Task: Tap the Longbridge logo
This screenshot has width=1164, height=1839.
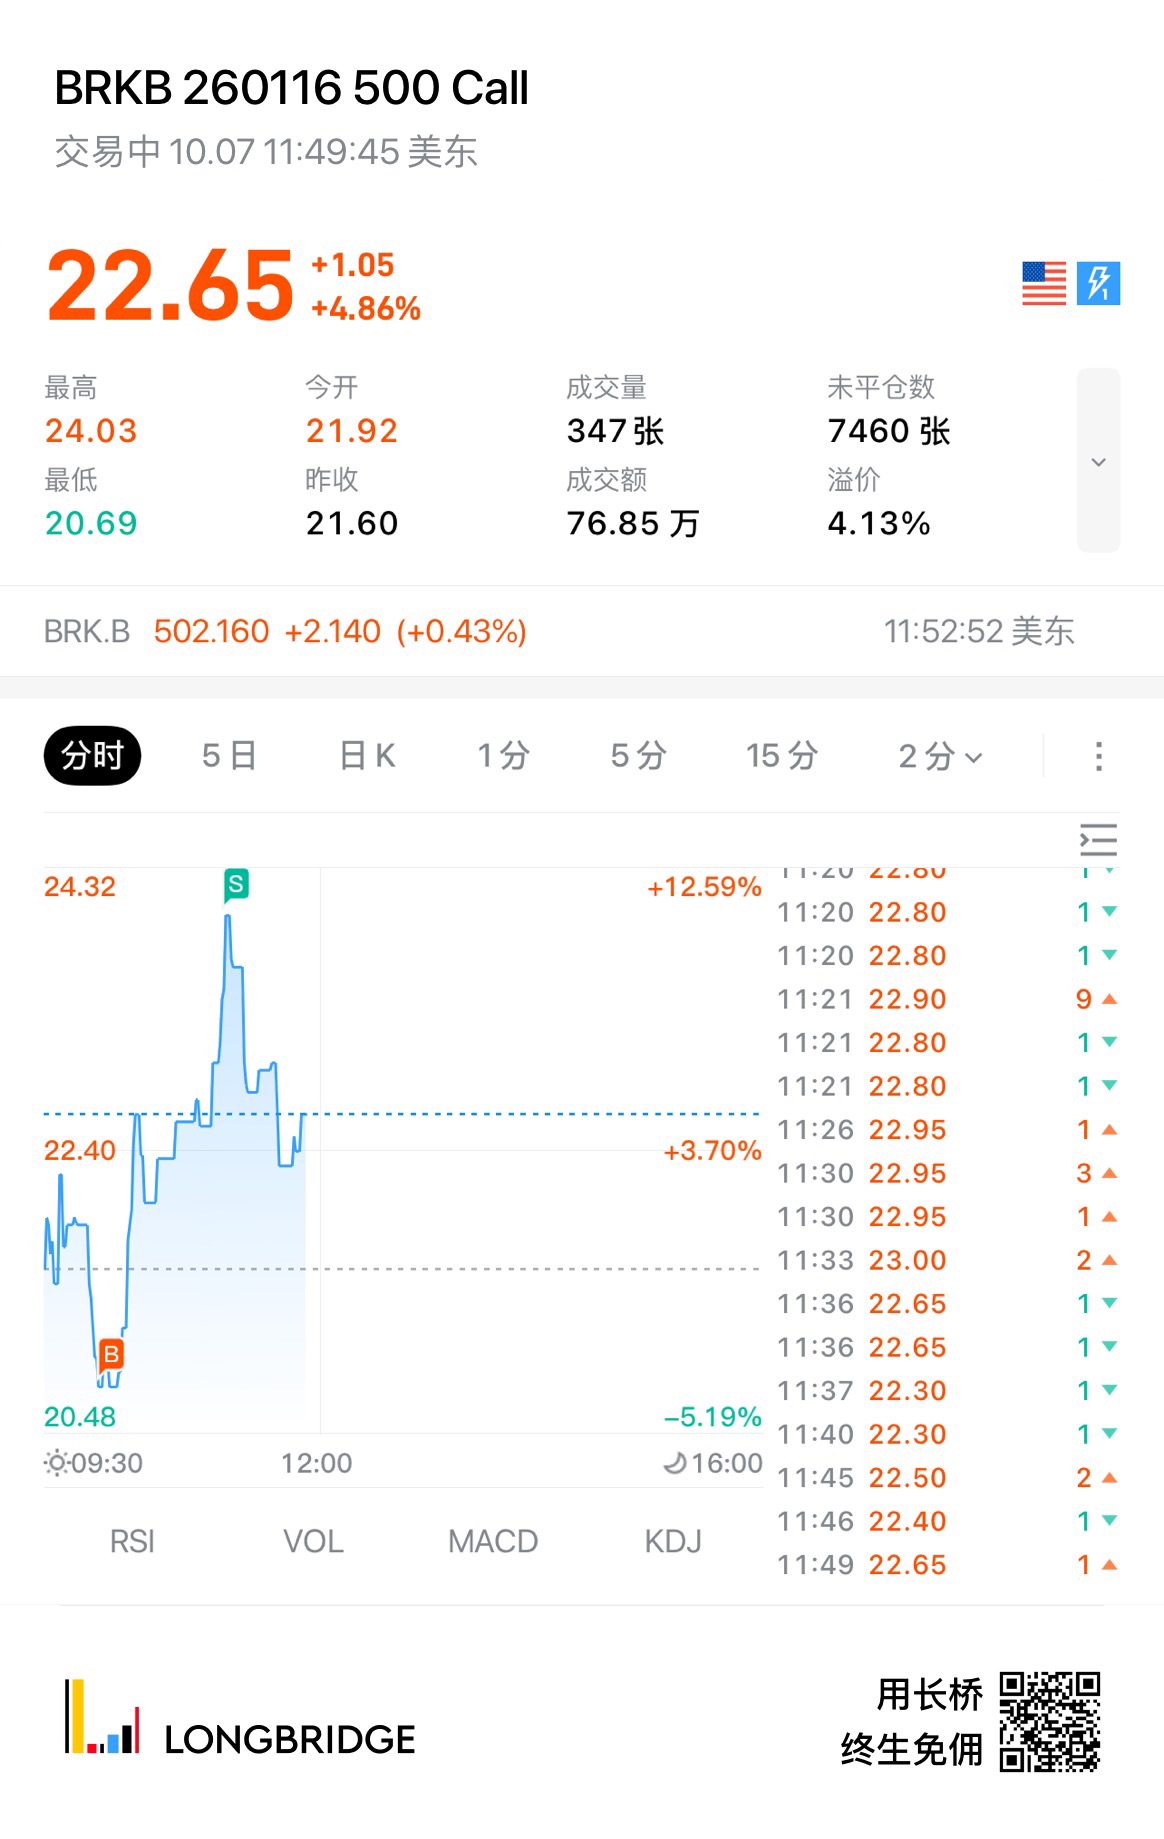Action: (x=240, y=1718)
